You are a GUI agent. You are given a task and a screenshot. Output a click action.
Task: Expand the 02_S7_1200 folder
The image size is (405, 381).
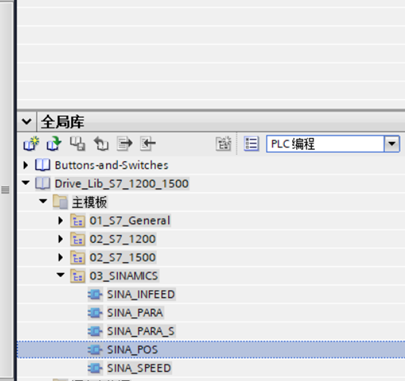[x=60, y=239]
